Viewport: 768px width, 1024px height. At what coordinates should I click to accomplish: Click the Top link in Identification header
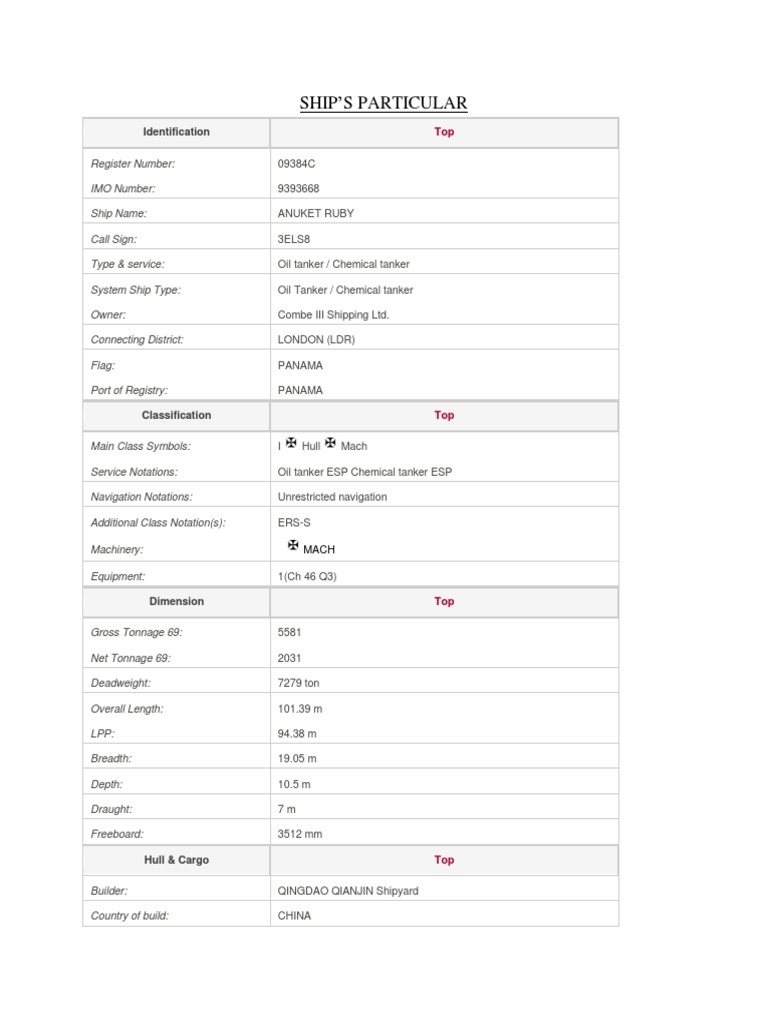[444, 132]
